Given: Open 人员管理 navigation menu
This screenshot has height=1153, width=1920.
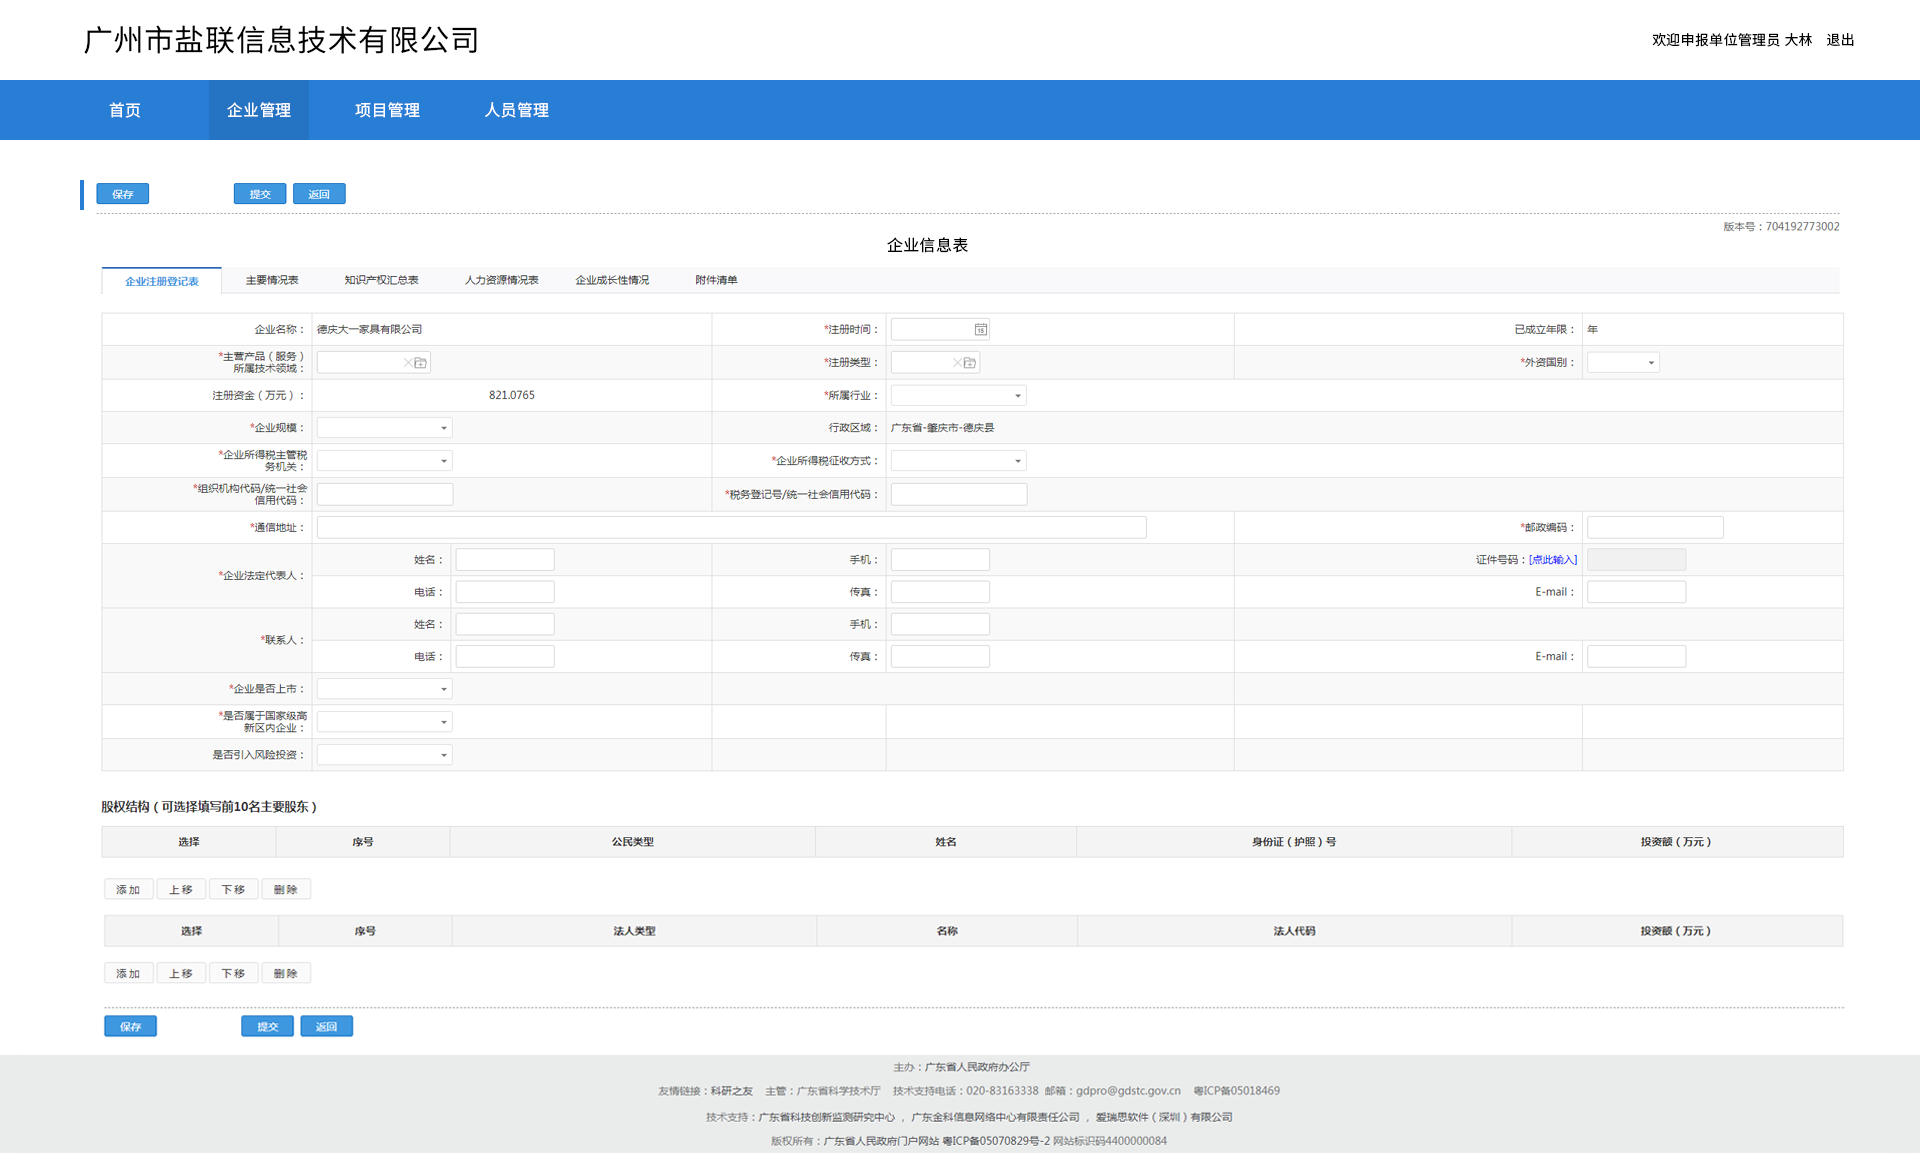Looking at the screenshot, I should tap(516, 110).
